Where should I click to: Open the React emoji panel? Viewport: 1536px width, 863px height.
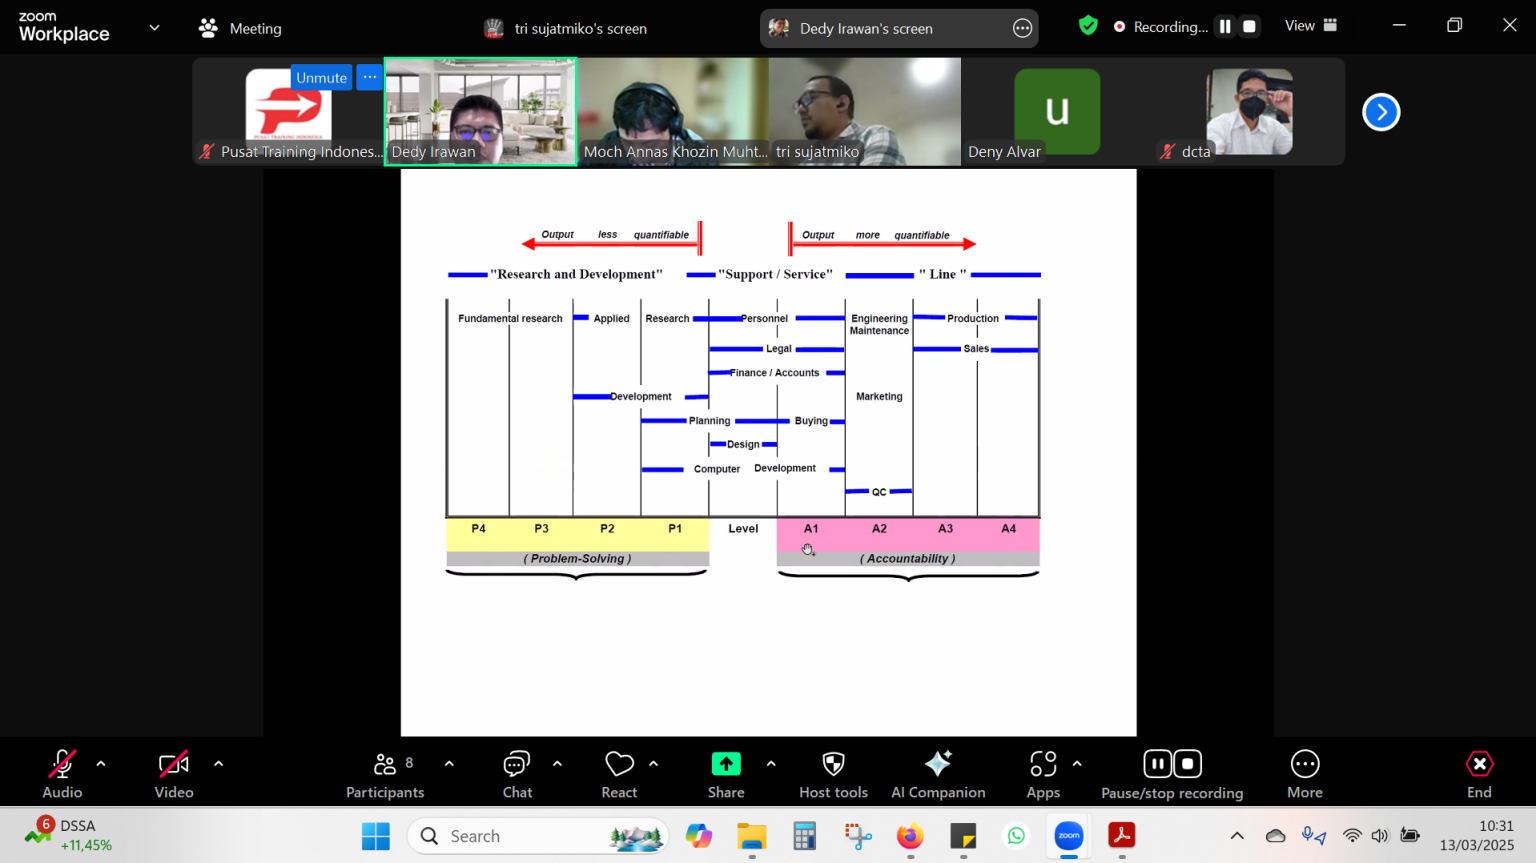(618, 771)
